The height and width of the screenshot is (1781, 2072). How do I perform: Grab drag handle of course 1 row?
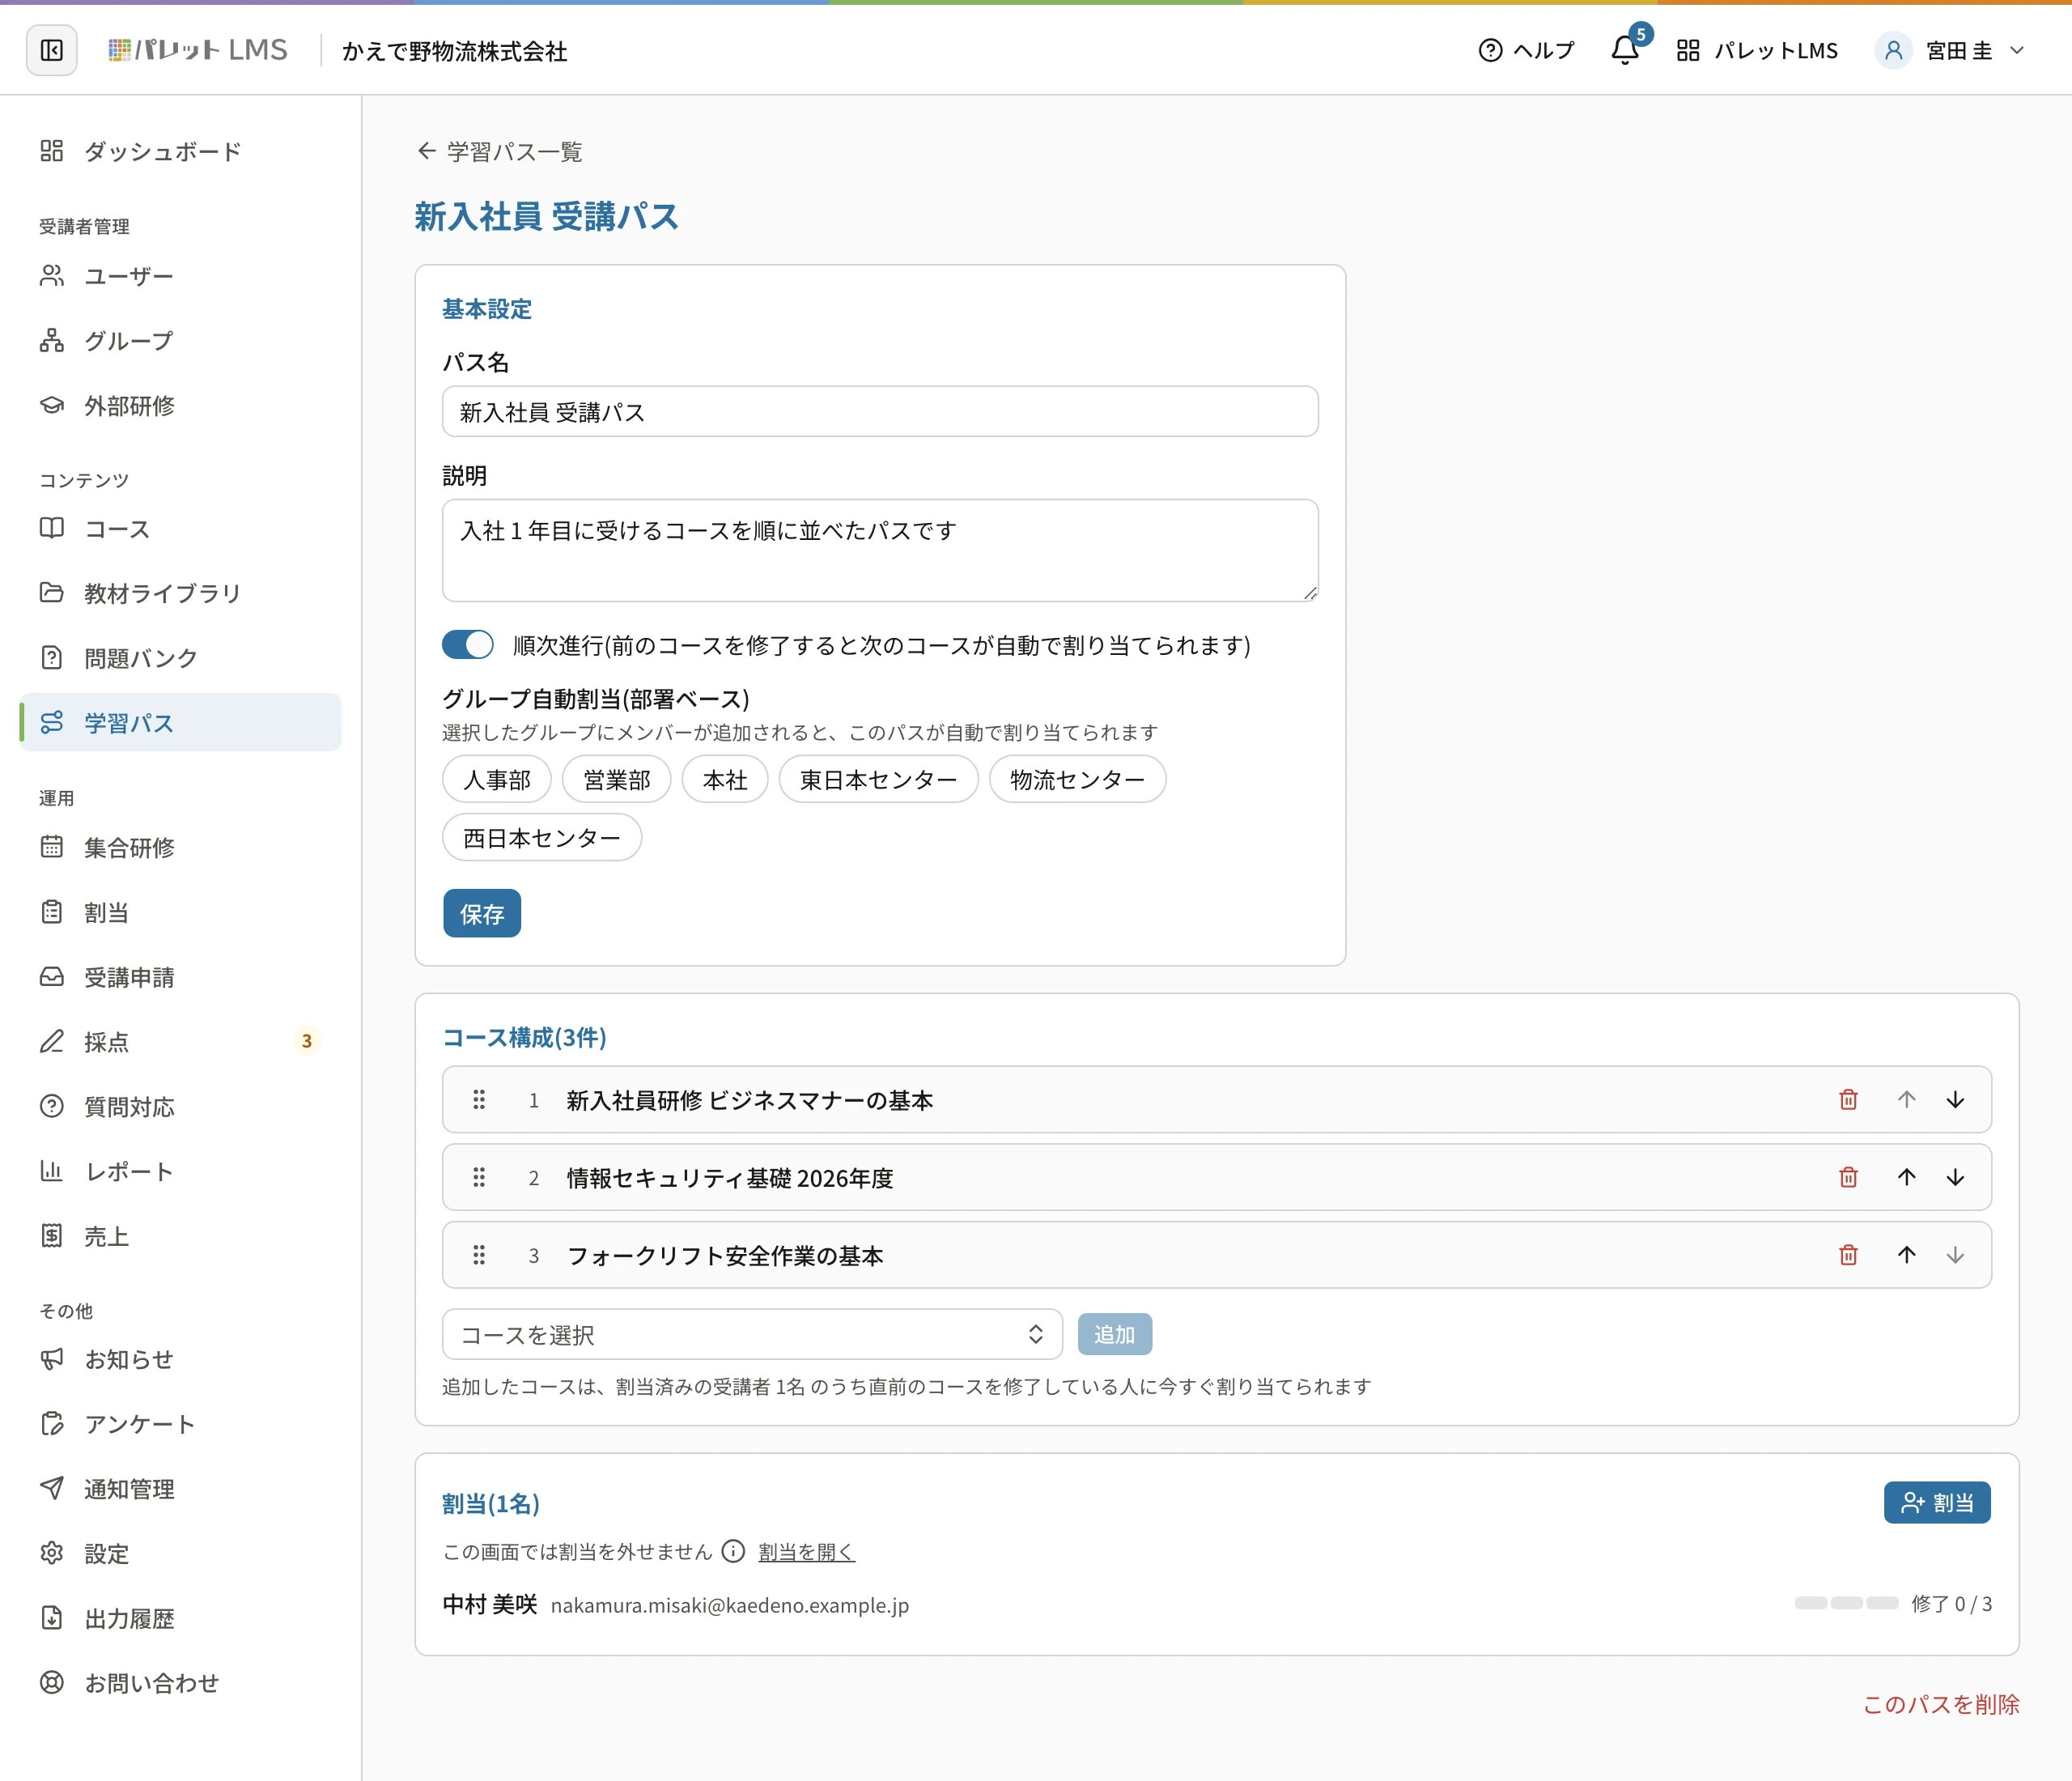coord(479,1100)
